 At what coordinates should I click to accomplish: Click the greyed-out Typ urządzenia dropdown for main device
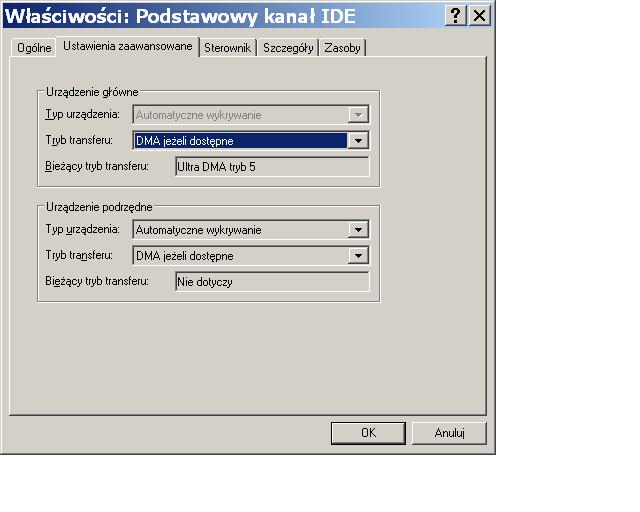(251, 115)
